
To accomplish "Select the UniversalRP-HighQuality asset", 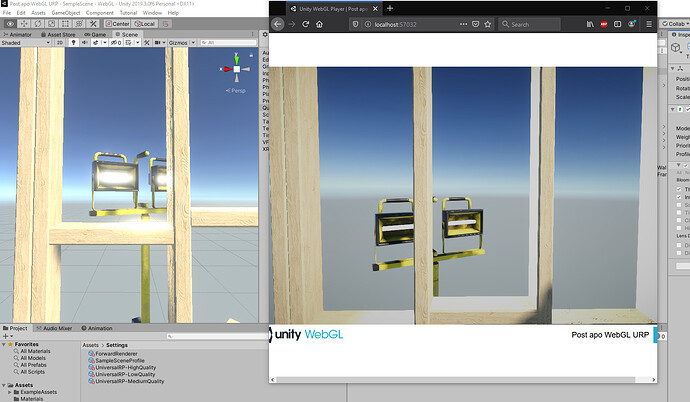I will 122,367.
